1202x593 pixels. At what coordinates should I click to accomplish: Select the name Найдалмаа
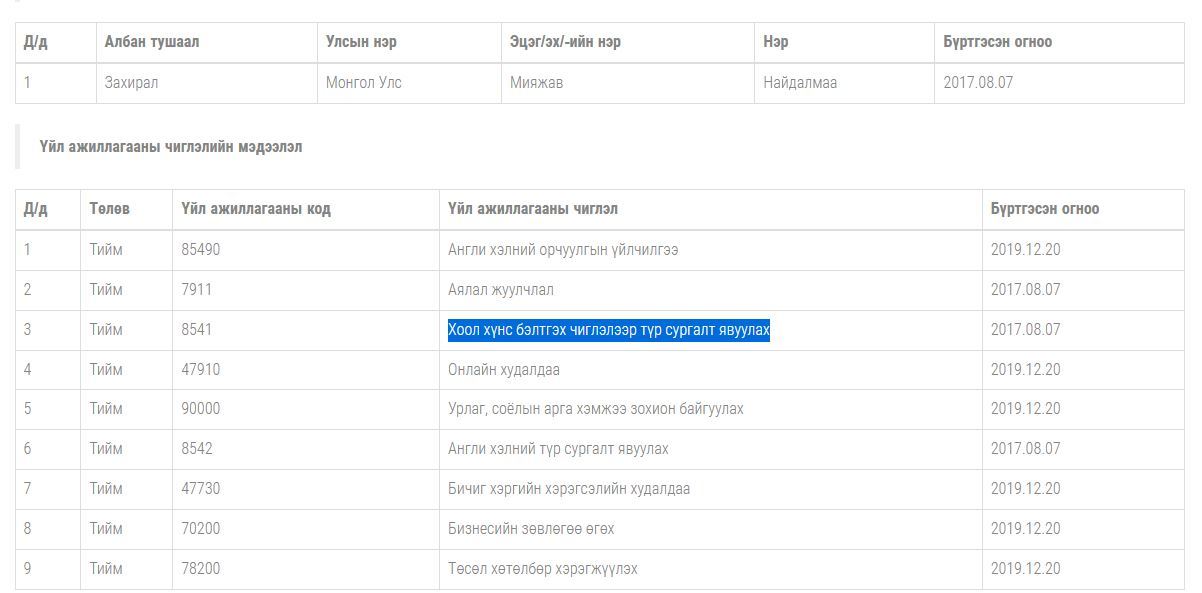pos(800,83)
